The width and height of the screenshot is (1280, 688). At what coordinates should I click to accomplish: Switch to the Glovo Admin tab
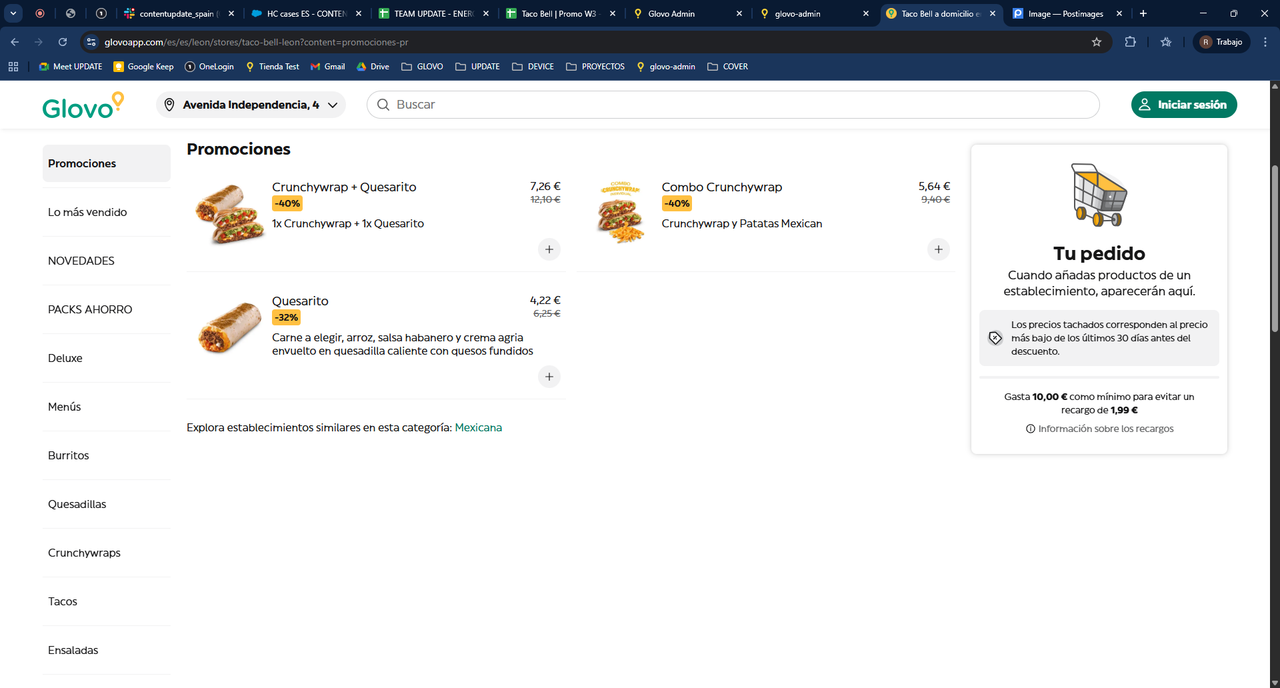point(687,14)
